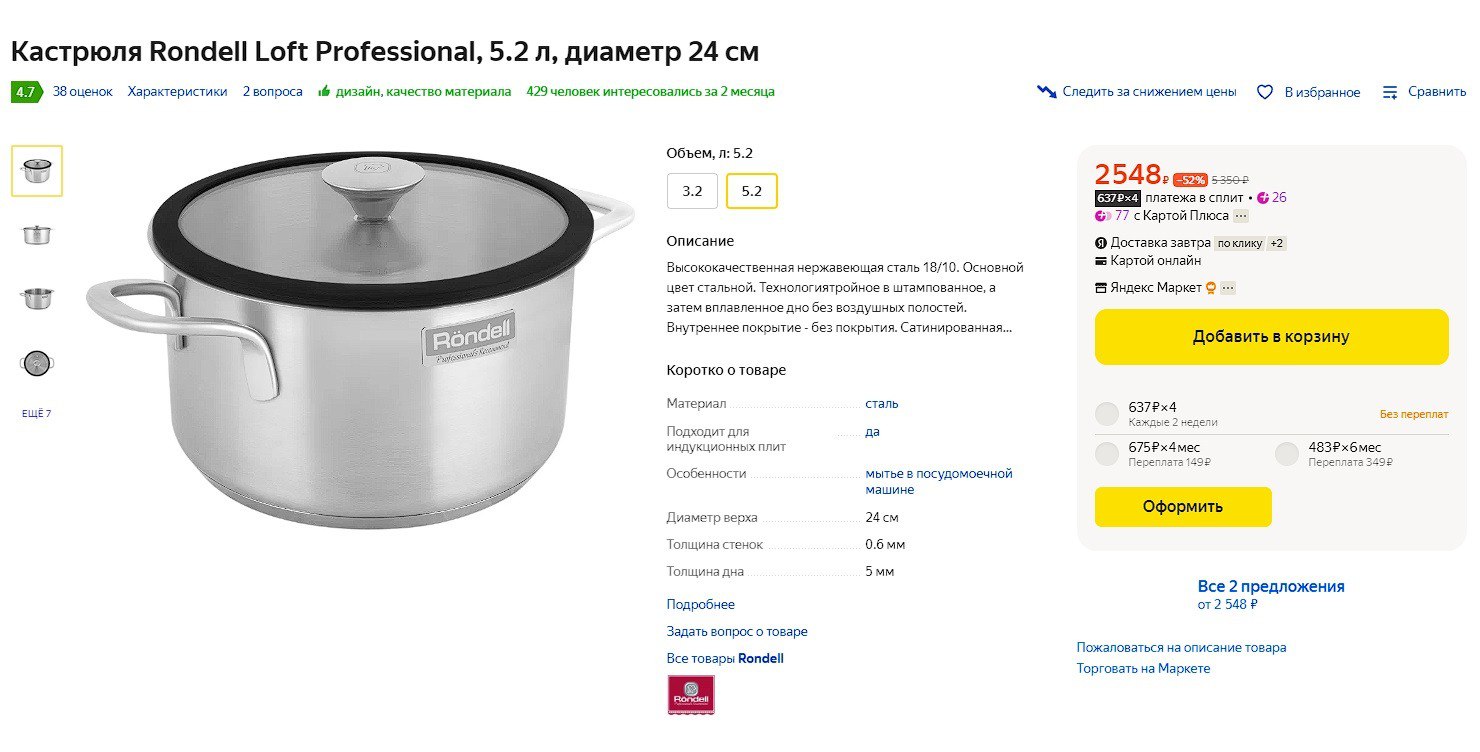Expand more thumbnails via ЕЩЁ 7

click(x=36, y=413)
